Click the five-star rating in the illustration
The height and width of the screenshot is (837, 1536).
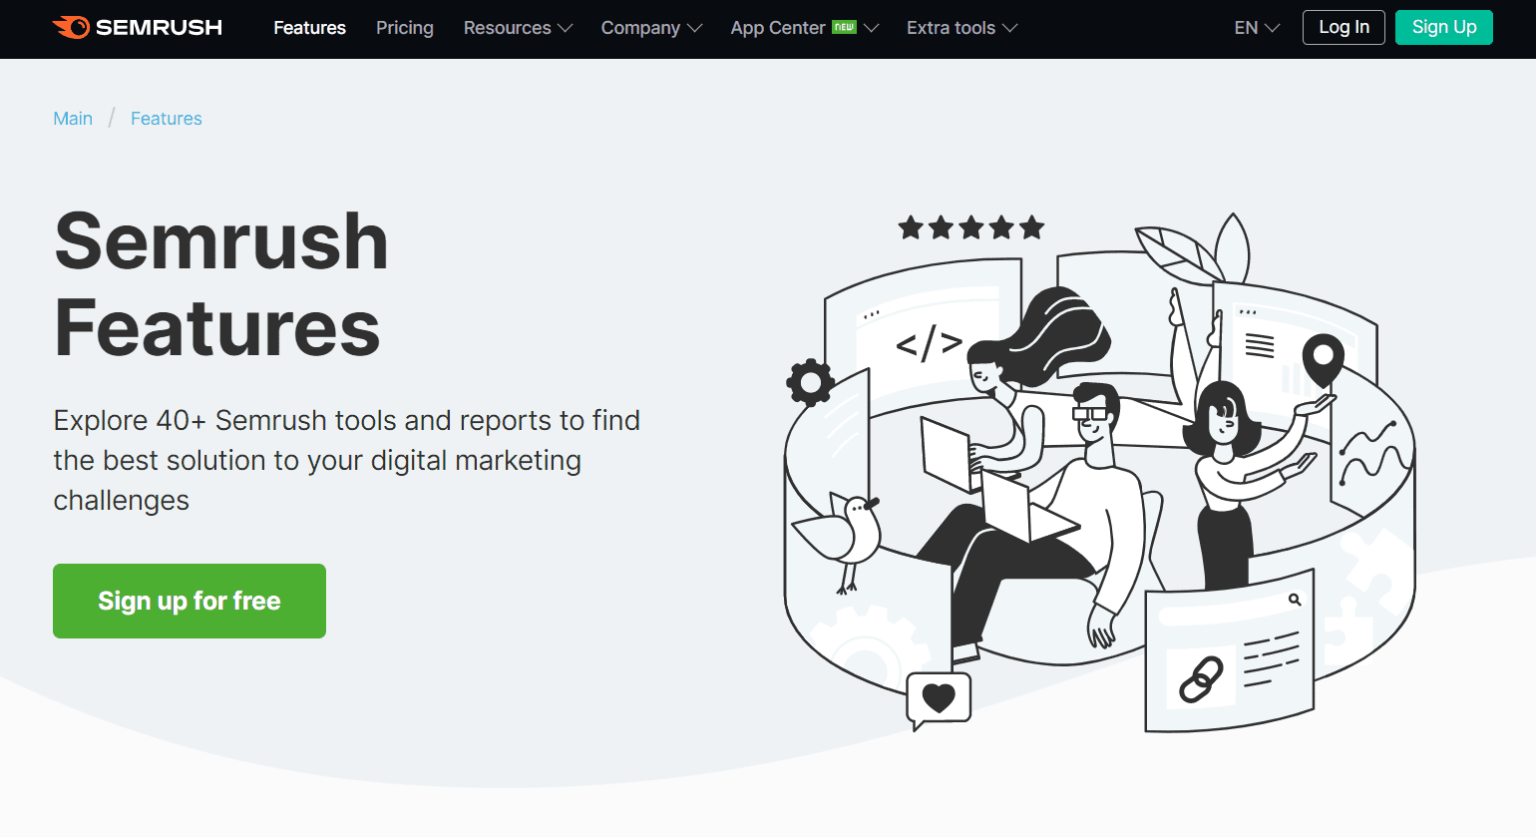click(x=971, y=228)
